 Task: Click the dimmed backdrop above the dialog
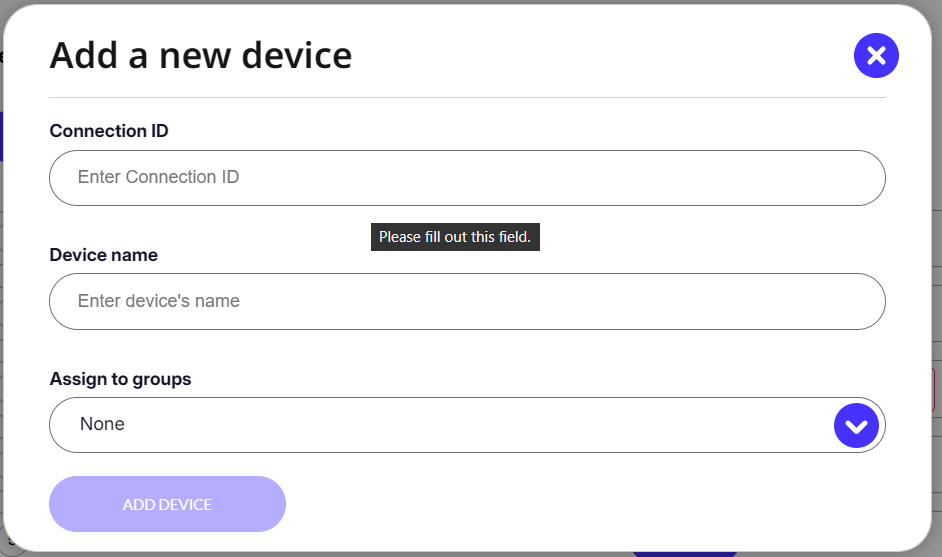[x=470, y=2]
